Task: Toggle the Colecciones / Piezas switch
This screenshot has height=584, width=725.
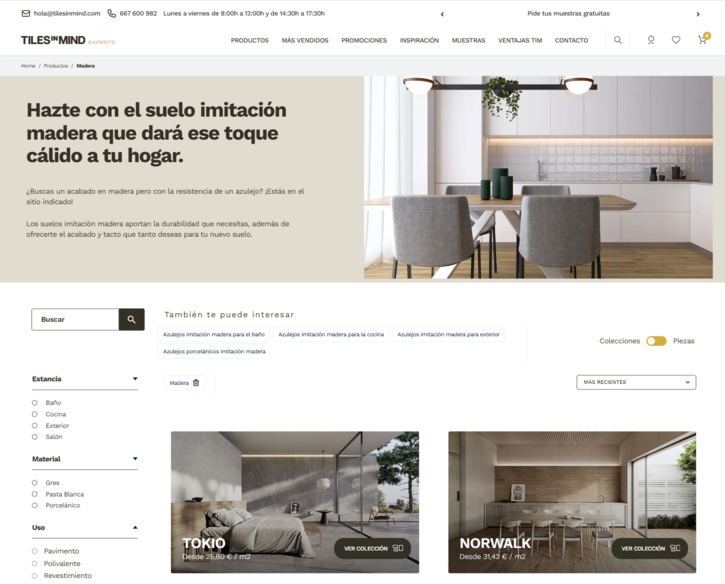Action: coord(656,341)
